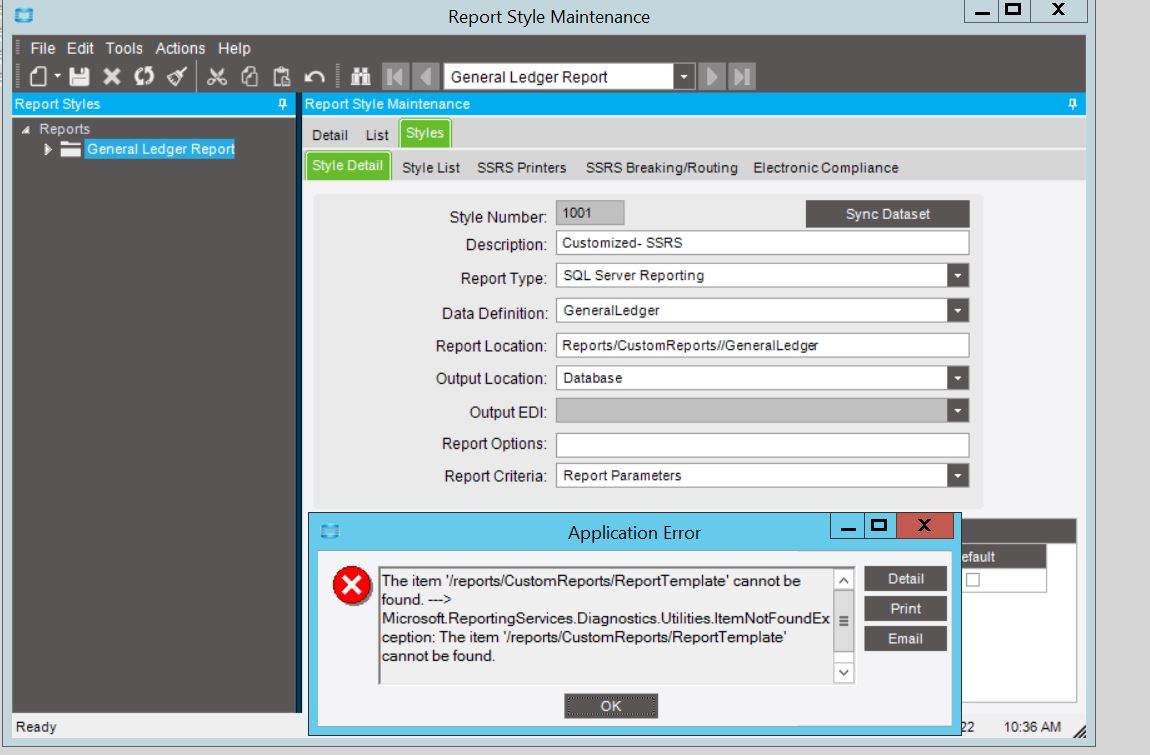Select the Styles tab
This screenshot has width=1150, height=755.
(425, 134)
